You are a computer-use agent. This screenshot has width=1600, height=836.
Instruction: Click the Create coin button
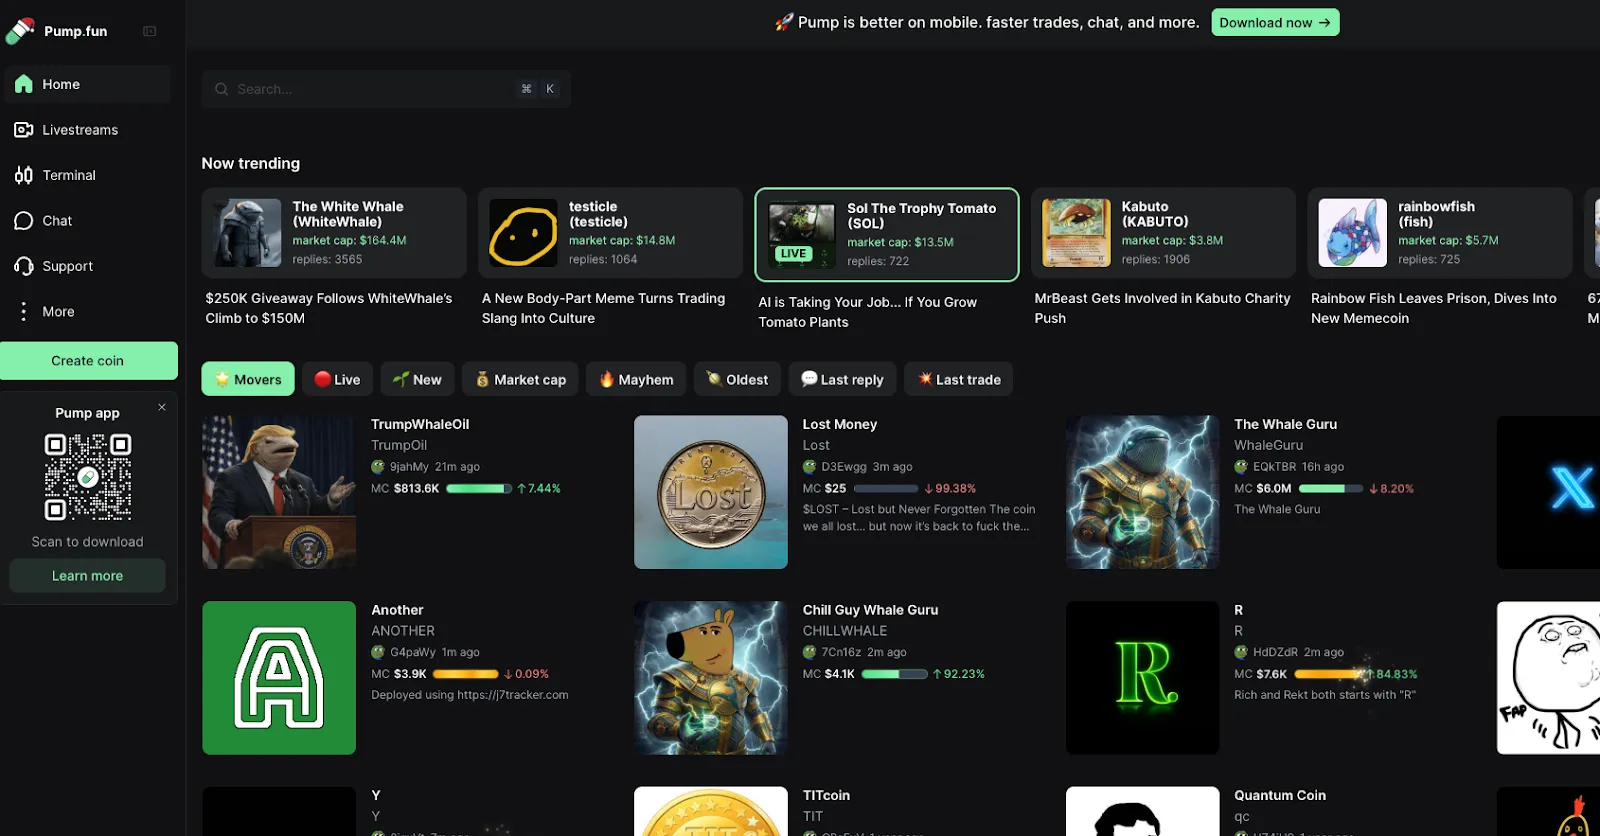[x=88, y=361]
